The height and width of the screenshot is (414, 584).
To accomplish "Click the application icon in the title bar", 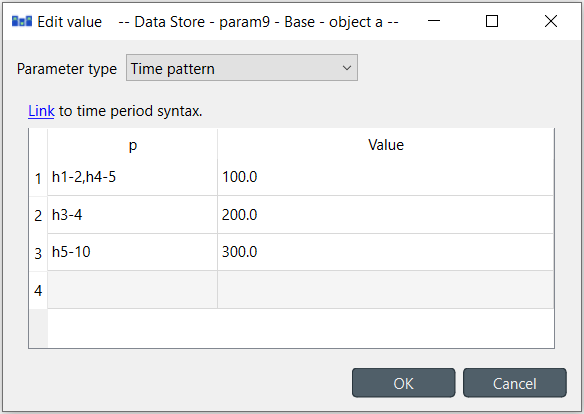I will [22, 21].
